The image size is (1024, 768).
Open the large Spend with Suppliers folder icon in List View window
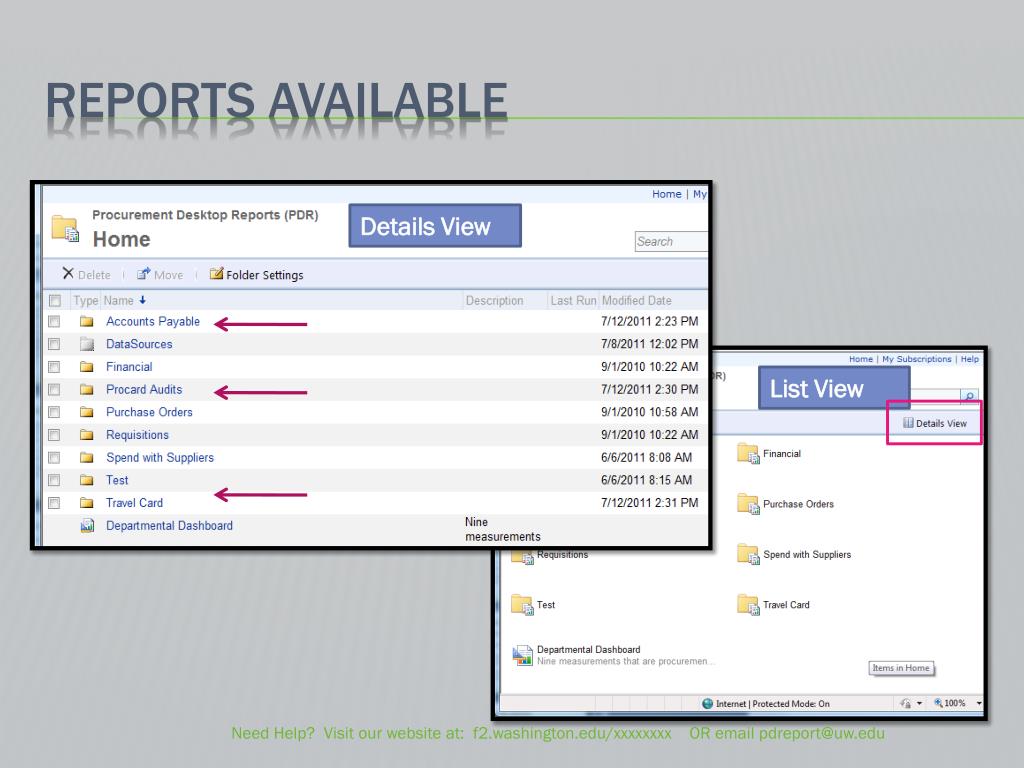[748, 554]
